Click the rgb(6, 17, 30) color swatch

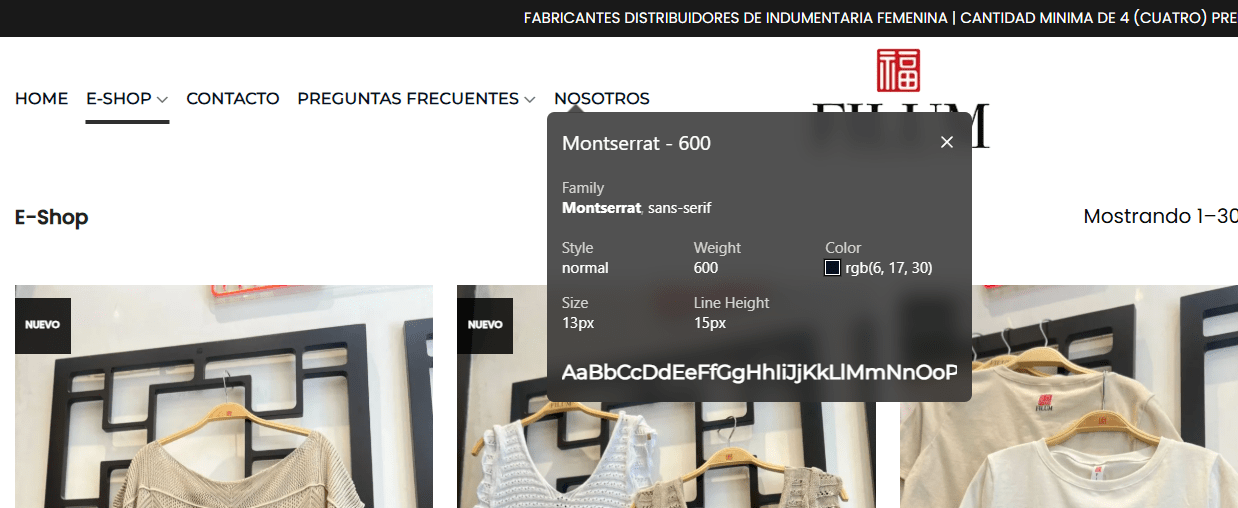pyautogui.click(x=832, y=268)
